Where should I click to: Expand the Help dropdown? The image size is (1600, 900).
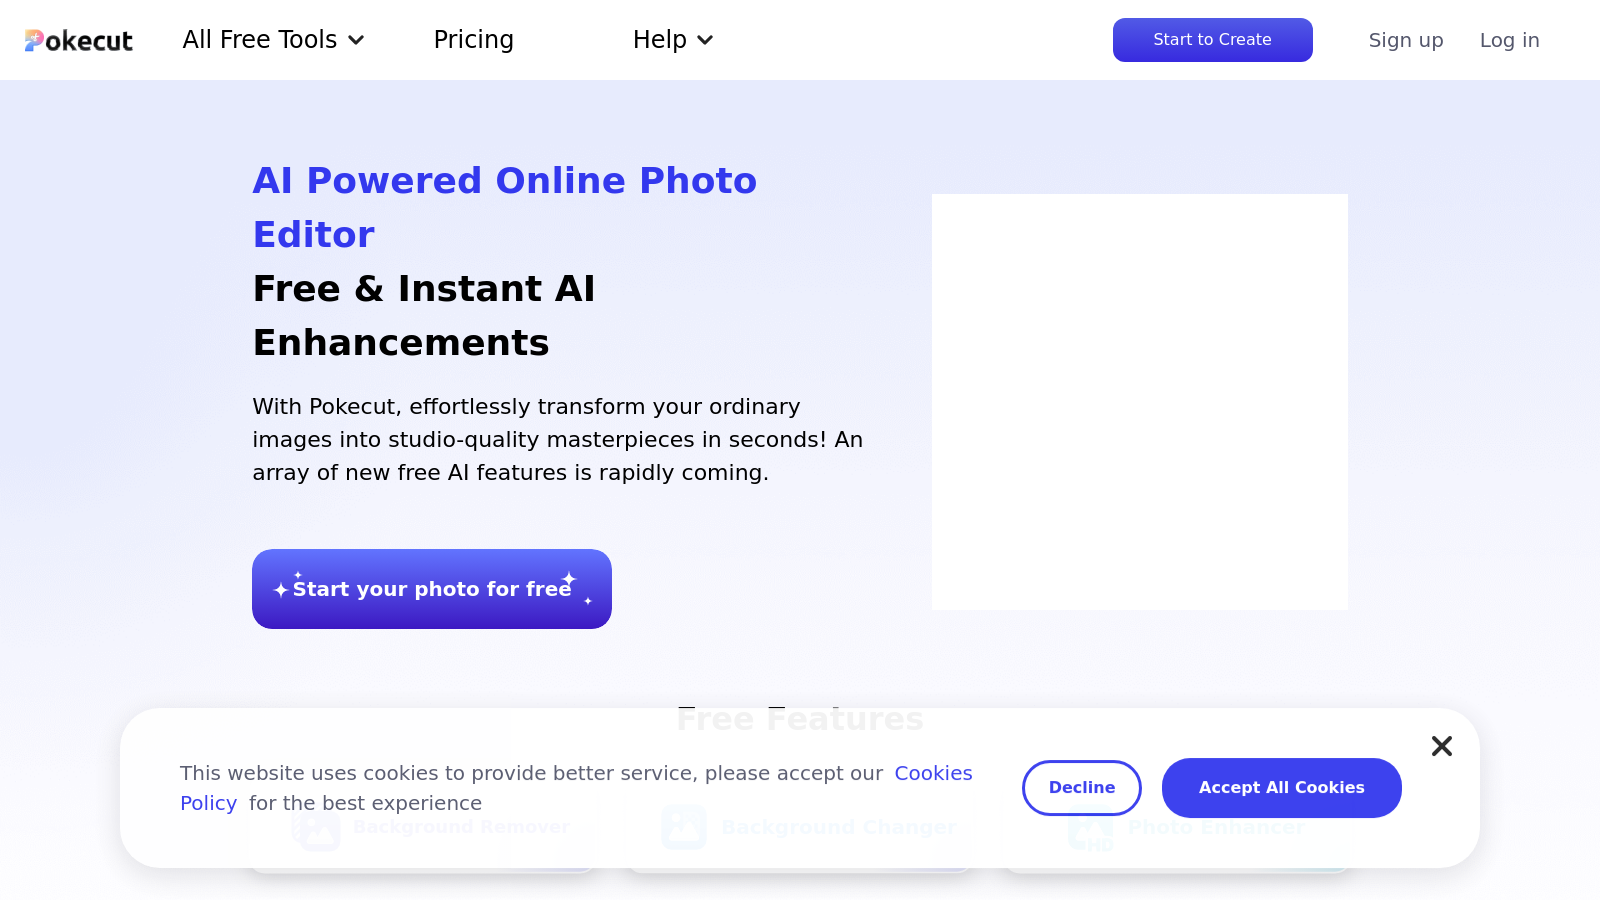[x=672, y=40]
